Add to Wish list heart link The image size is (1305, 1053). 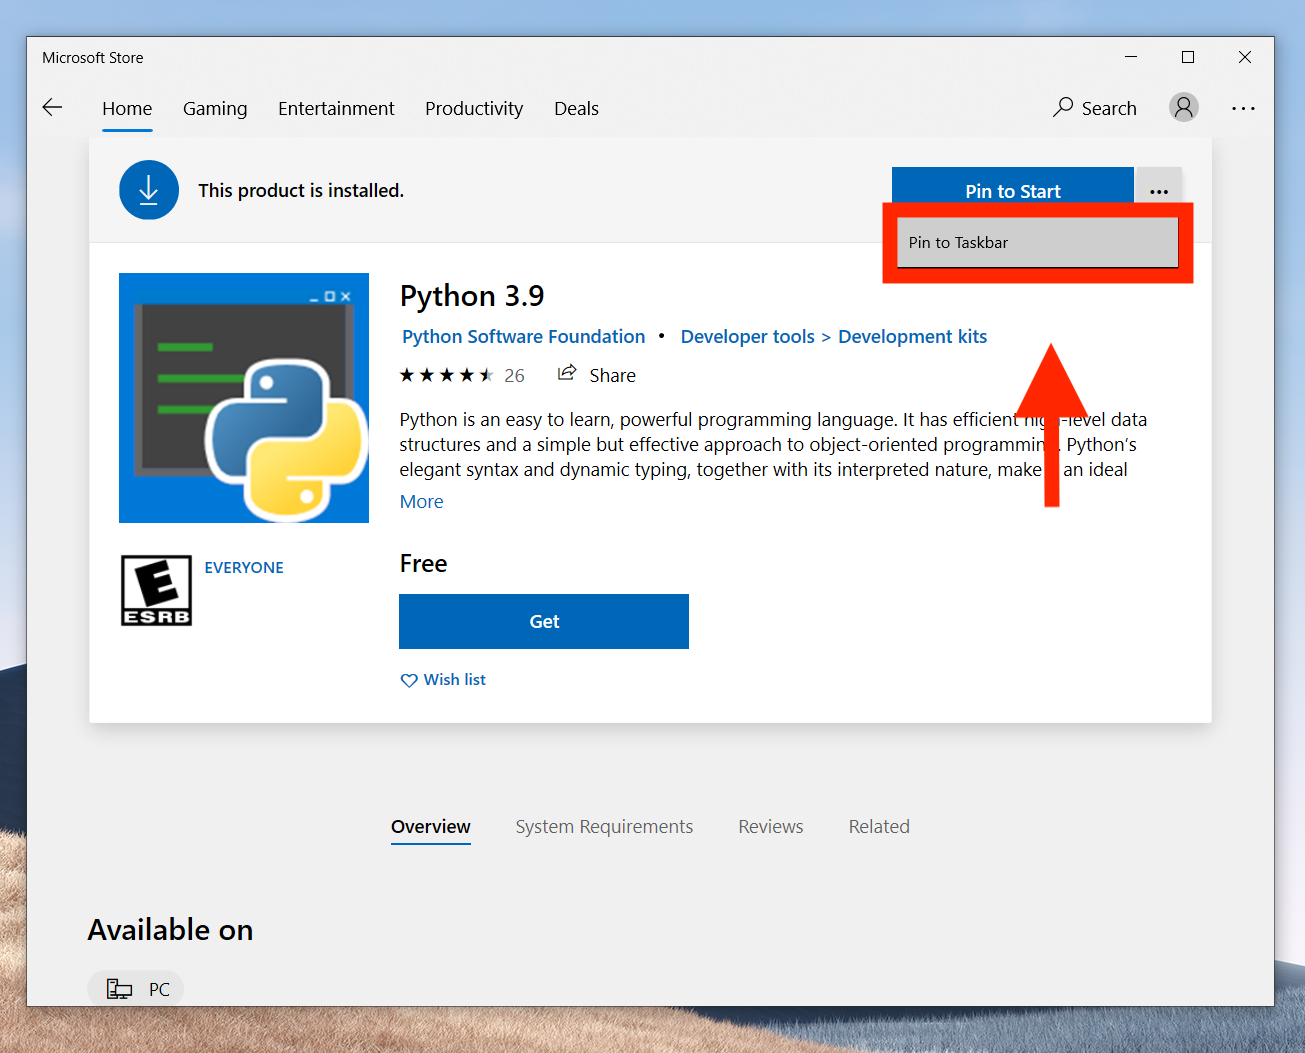pos(443,680)
